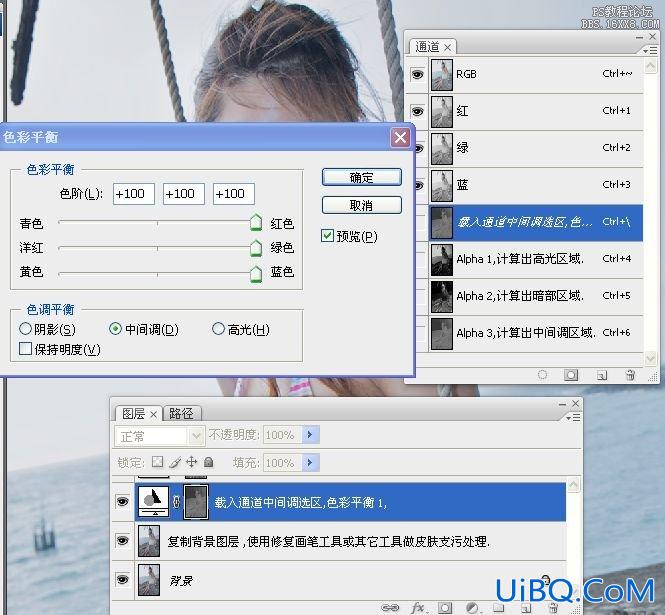This screenshot has width=665, height=615.
Task: Select Alpha 1 高光区域 channel
Action: click(536, 259)
